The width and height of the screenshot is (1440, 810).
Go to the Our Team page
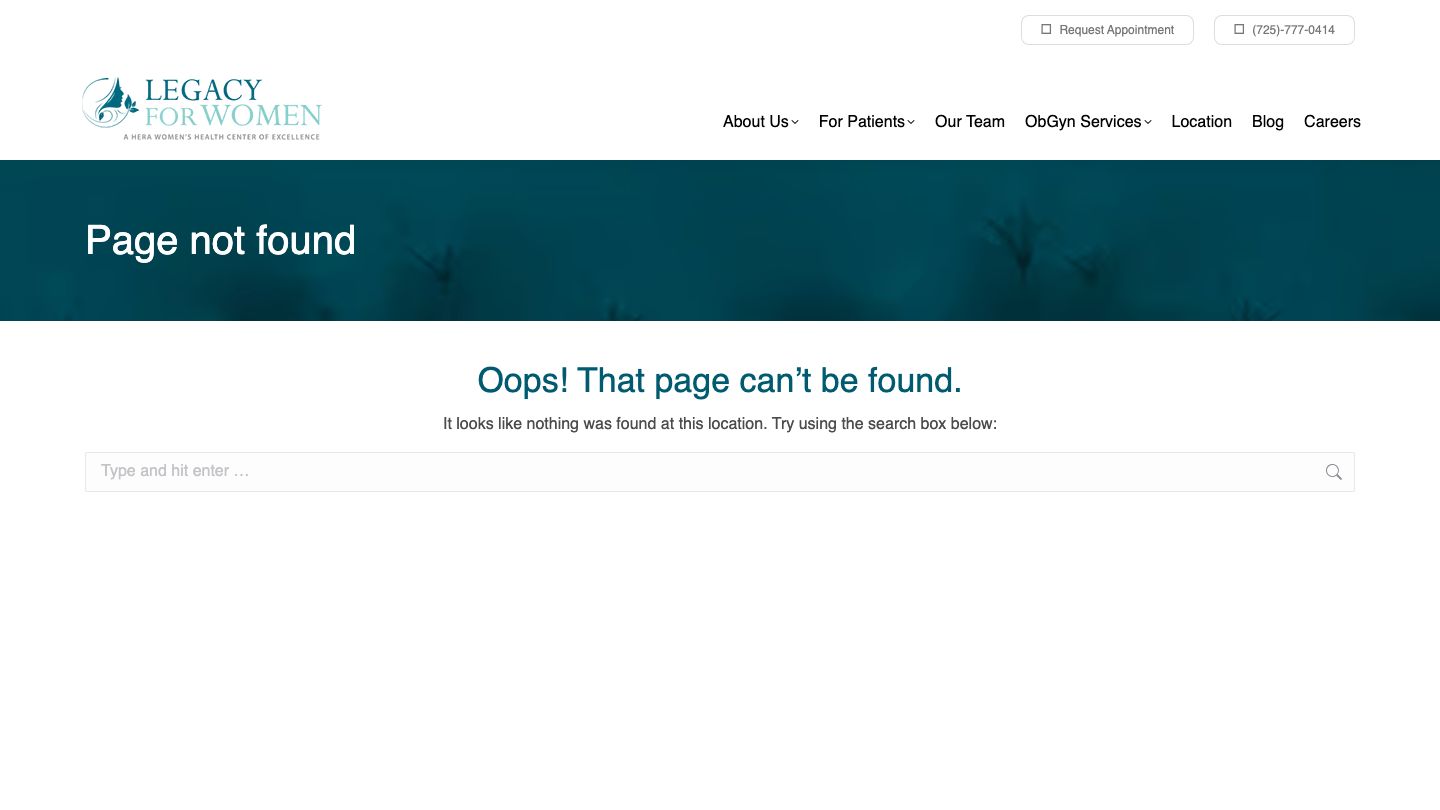click(969, 121)
